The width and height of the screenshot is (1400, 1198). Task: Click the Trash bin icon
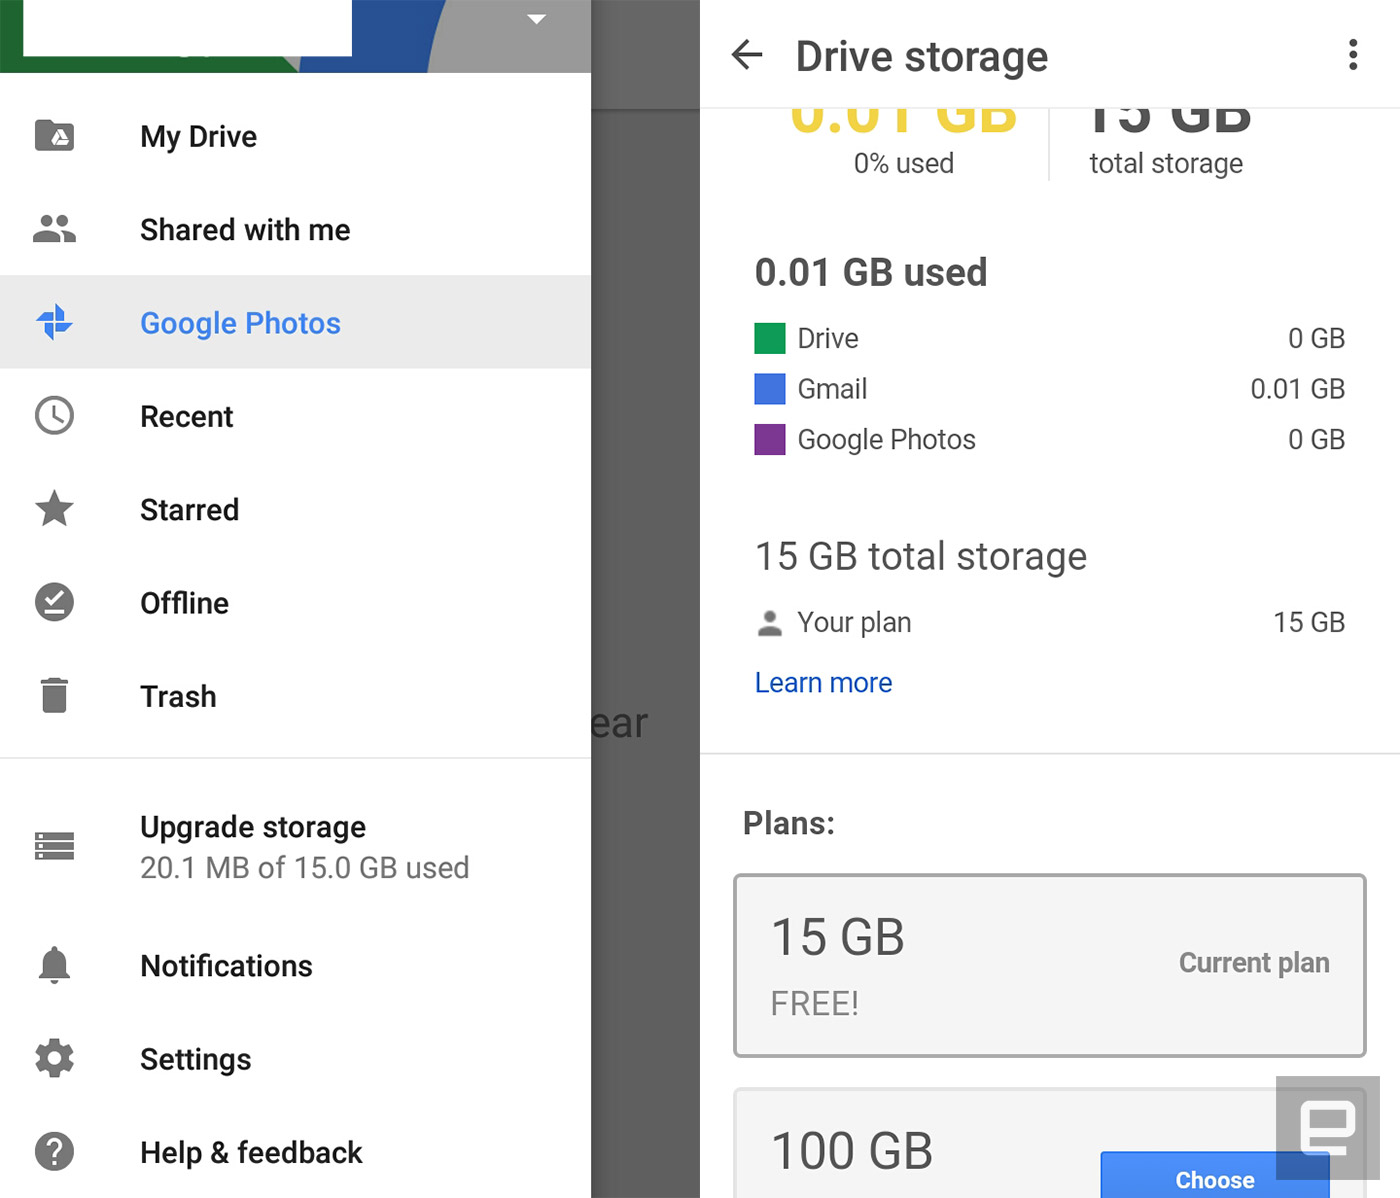pos(54,695)
